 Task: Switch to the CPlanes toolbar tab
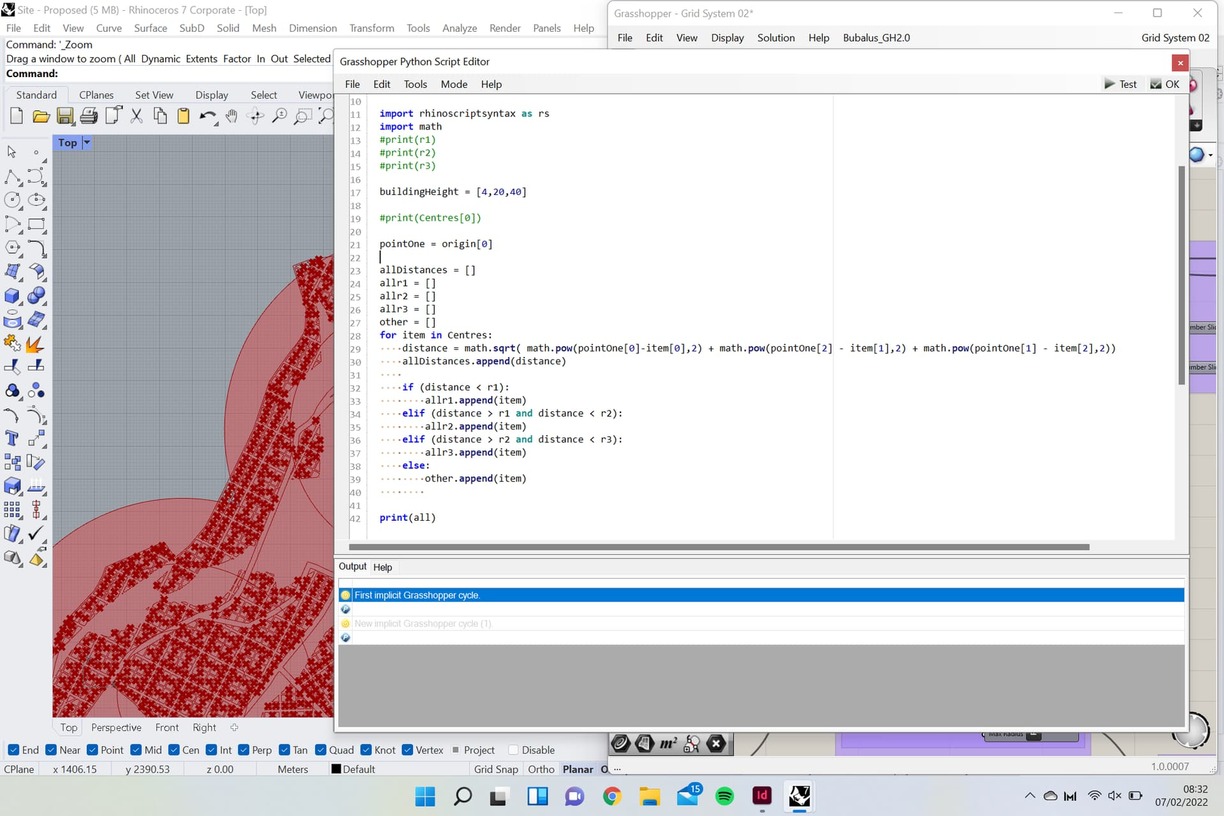pos(96,95)
